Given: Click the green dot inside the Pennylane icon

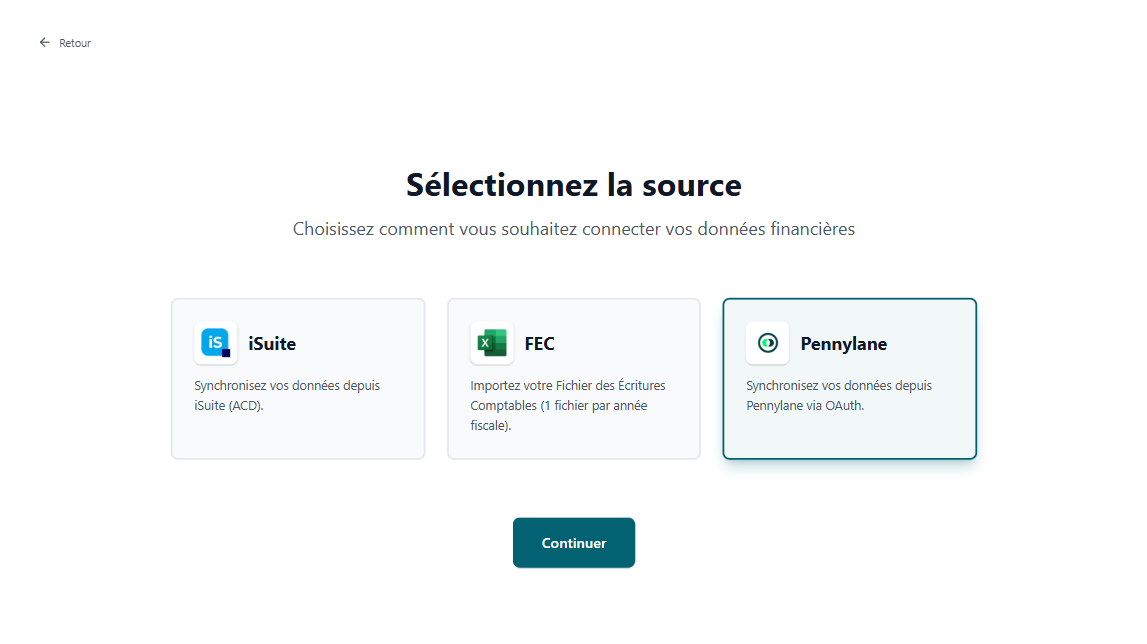Looking at the screenshot, I should click(x=767, y=343).
